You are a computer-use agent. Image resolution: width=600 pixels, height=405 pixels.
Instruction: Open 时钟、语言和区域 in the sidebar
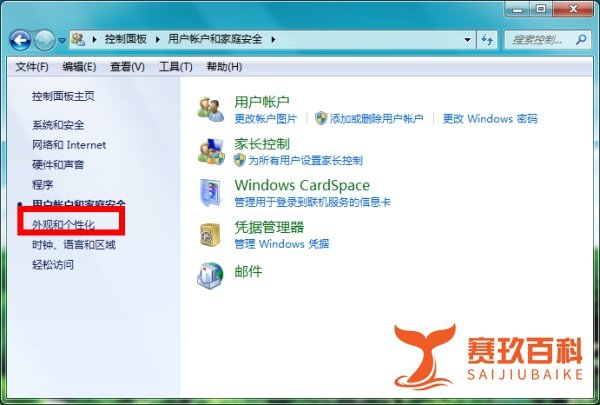[74, 245]
